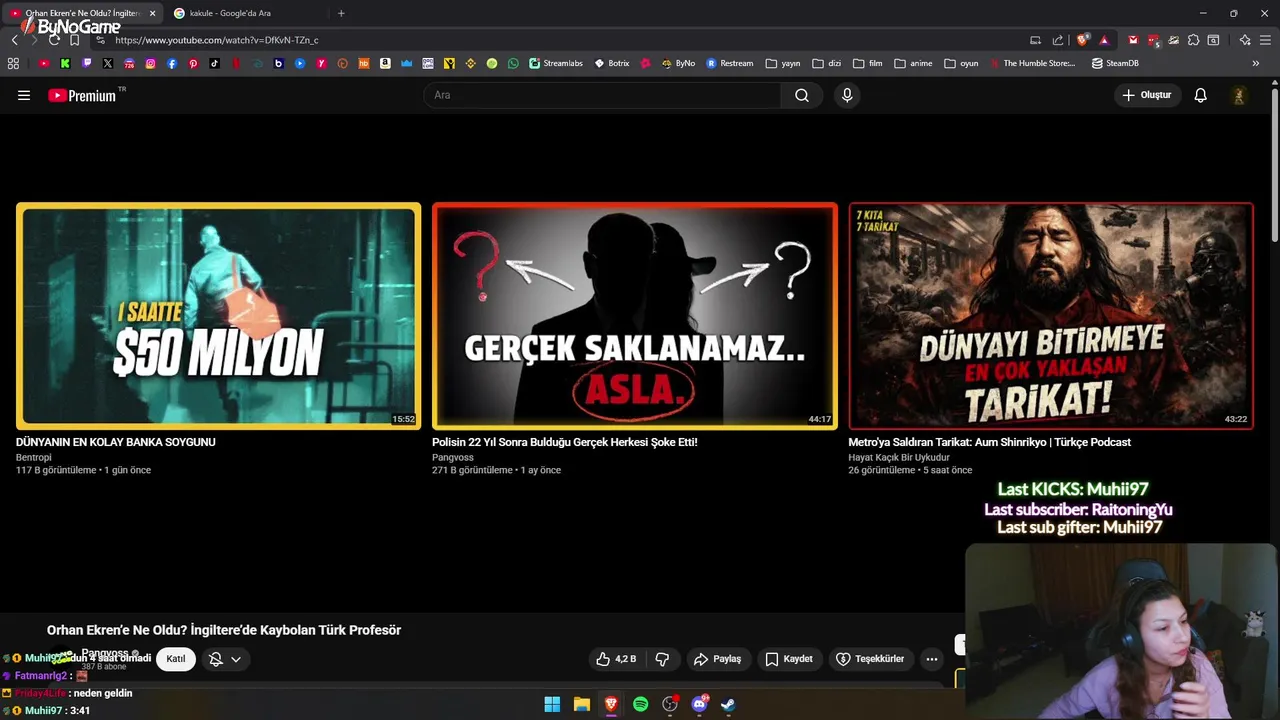Image resolution: width=1280 pixels, height=720 pixels.
Task: Open the Windows Start menu
Action: [x=552, y=704]
